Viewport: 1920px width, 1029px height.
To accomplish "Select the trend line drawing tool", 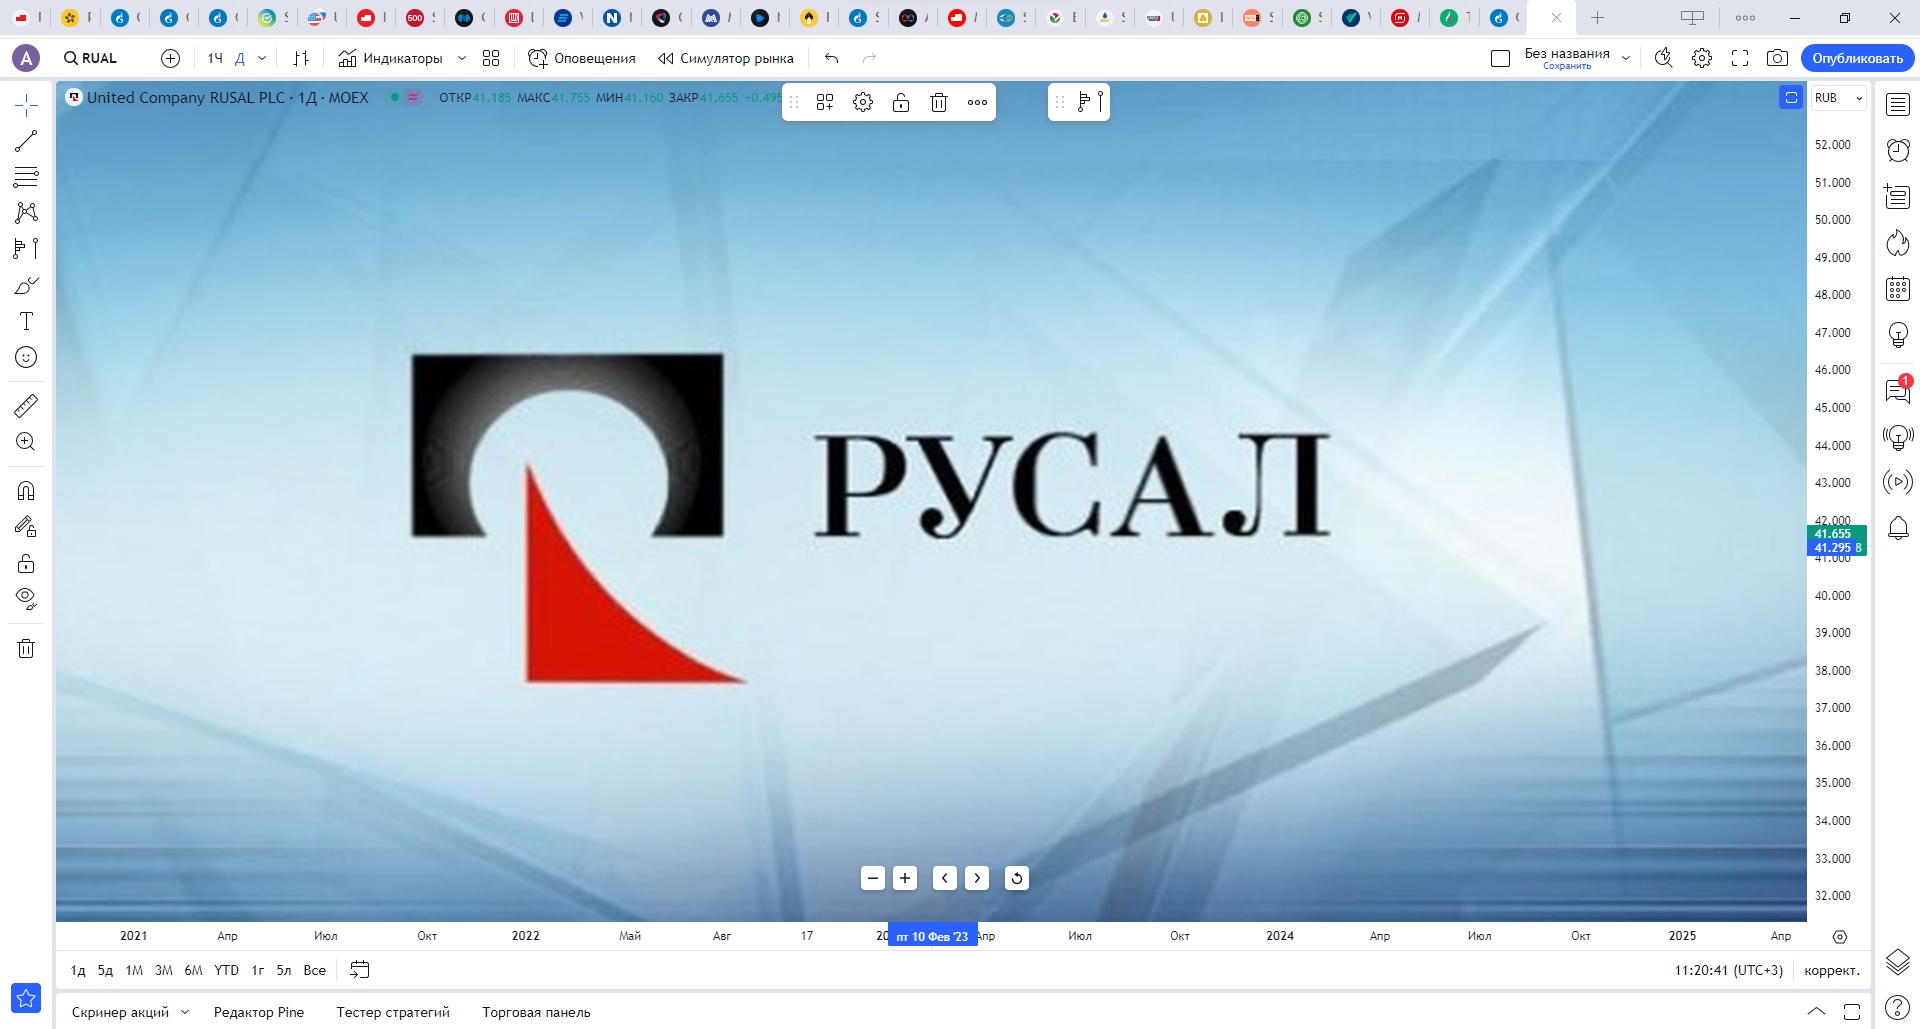I will click(x=26, y=141).
